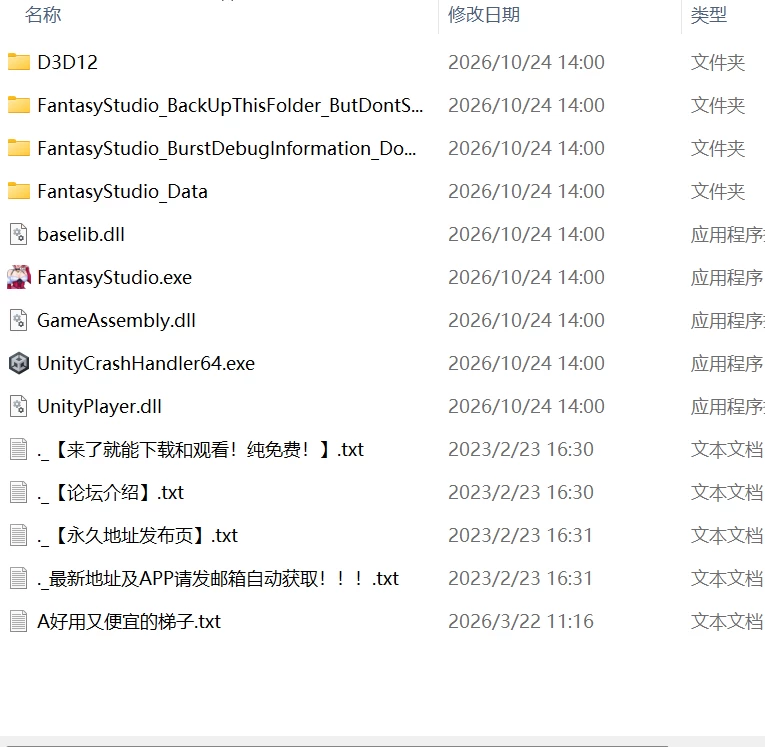765x747 pixels.
Task: Select the A好用又便宜的梯子.txt file name
Action: [x=129, y=621]
